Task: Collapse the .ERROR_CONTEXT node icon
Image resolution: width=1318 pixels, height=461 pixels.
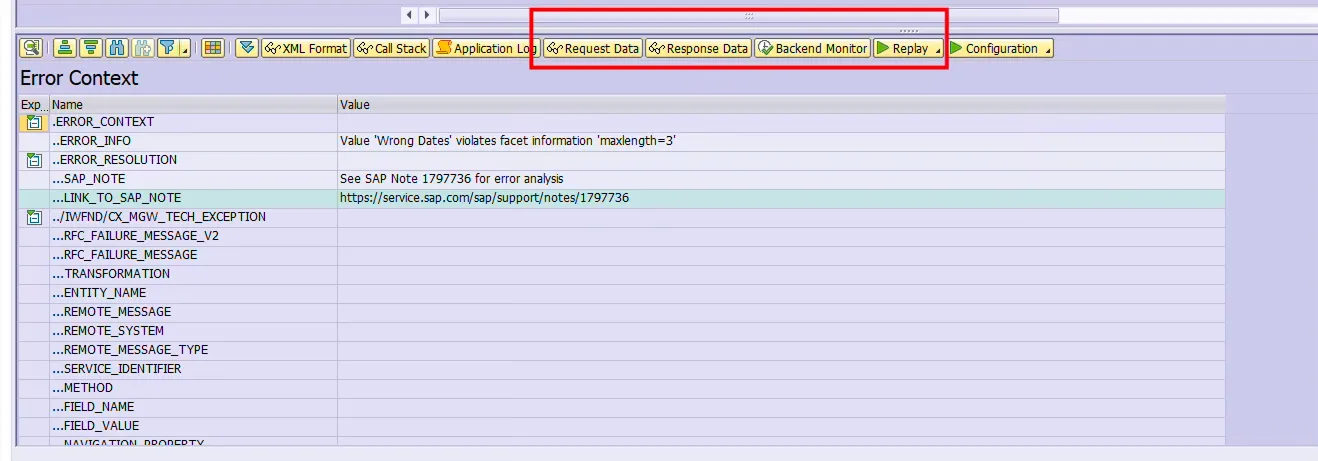Action: click(x=34, y=122)
